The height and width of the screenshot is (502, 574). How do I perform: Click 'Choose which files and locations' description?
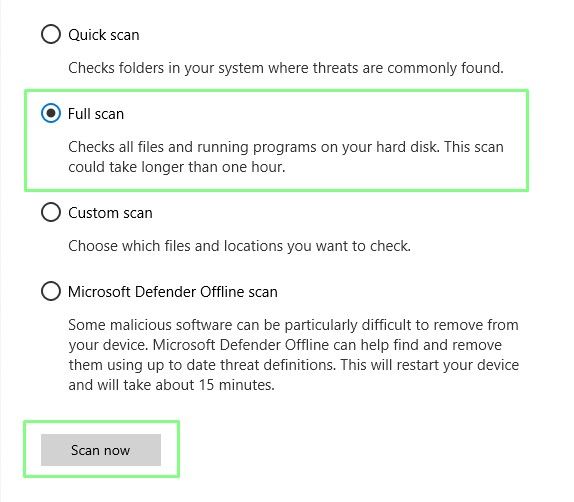(239, 246)
